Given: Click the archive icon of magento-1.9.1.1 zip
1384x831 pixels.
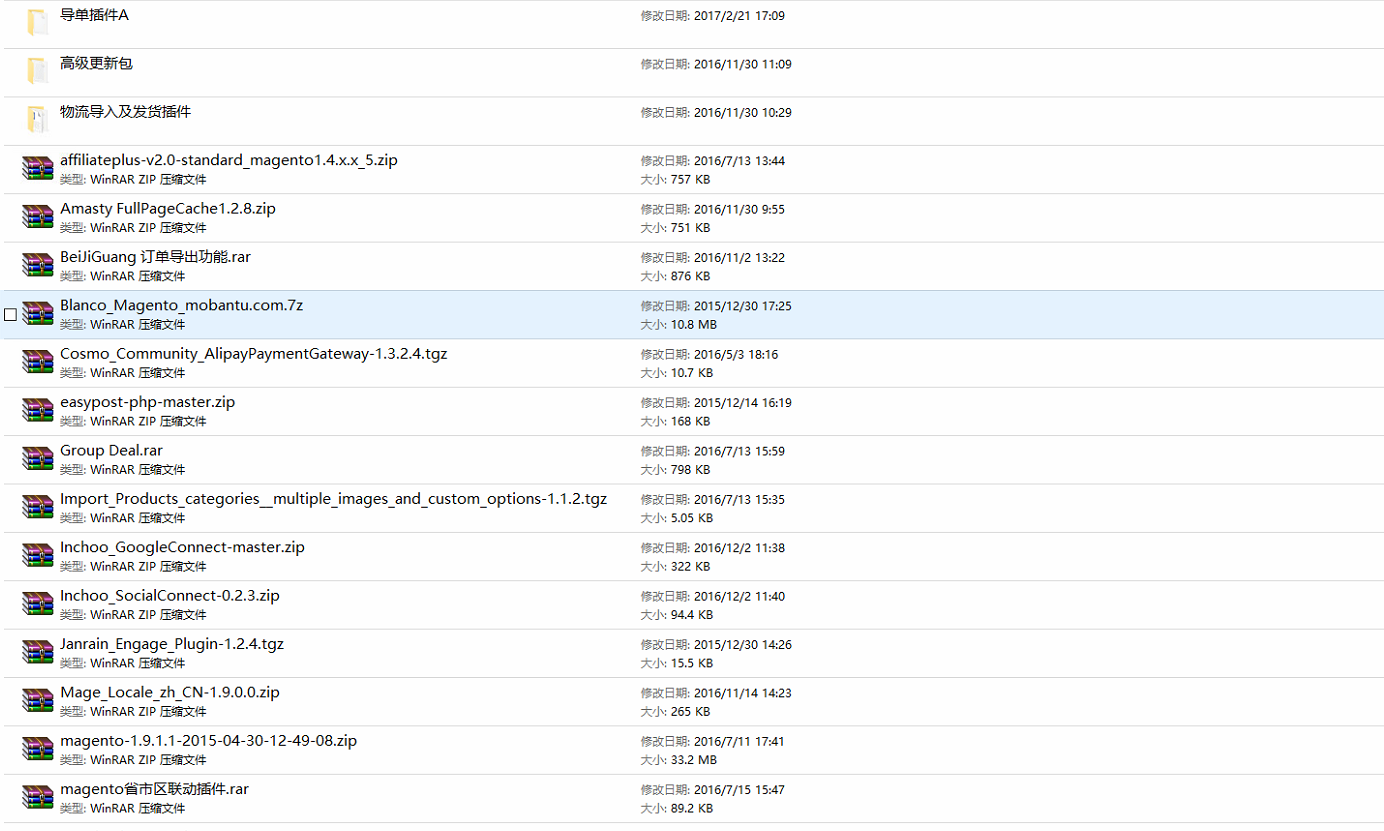Looking at the screenshot, I should [x=37, y=748].
